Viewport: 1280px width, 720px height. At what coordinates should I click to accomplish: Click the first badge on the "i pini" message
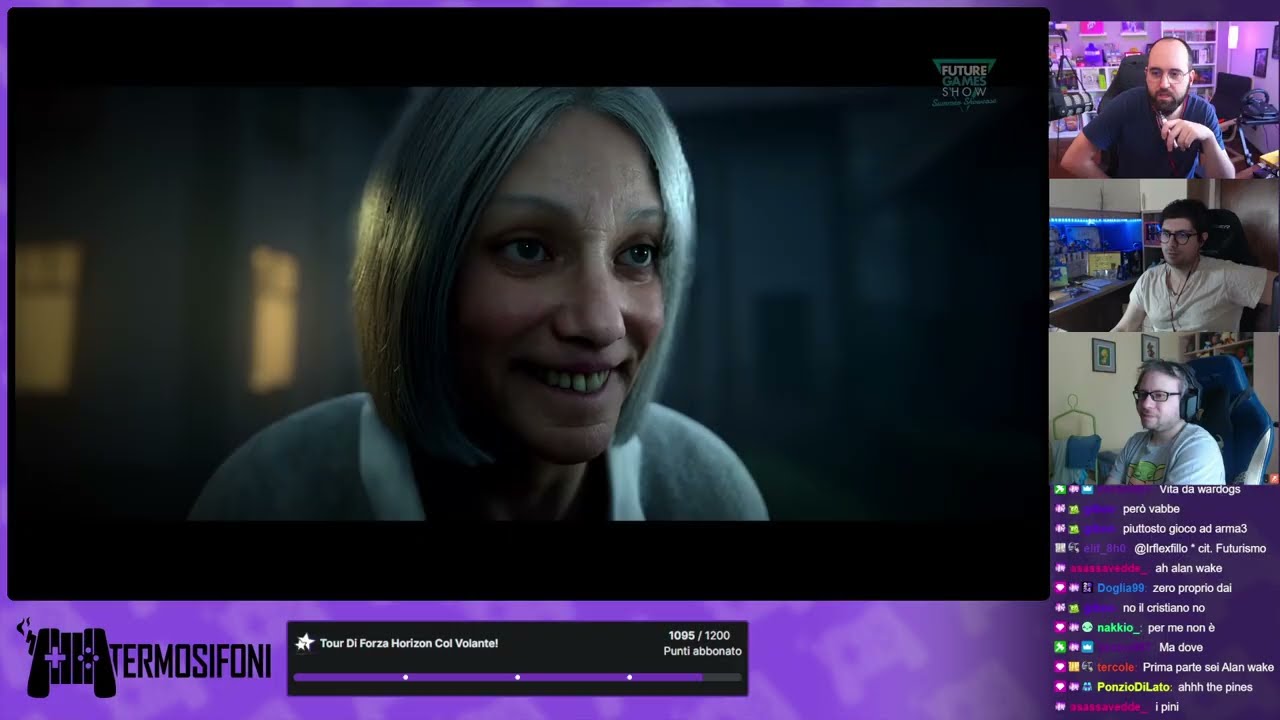(x=1060, y=707)
